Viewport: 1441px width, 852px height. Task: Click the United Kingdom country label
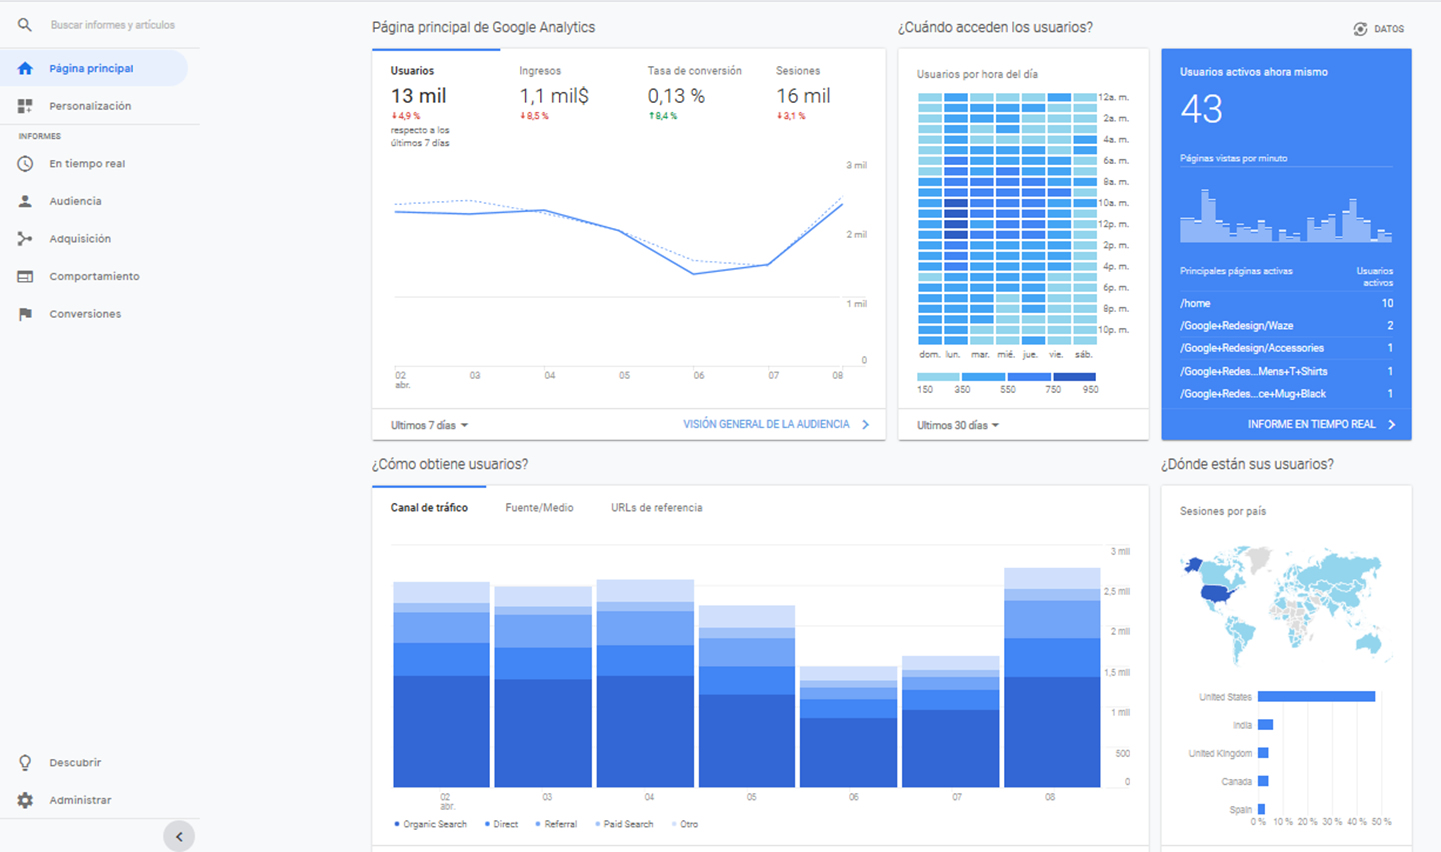1220,754
